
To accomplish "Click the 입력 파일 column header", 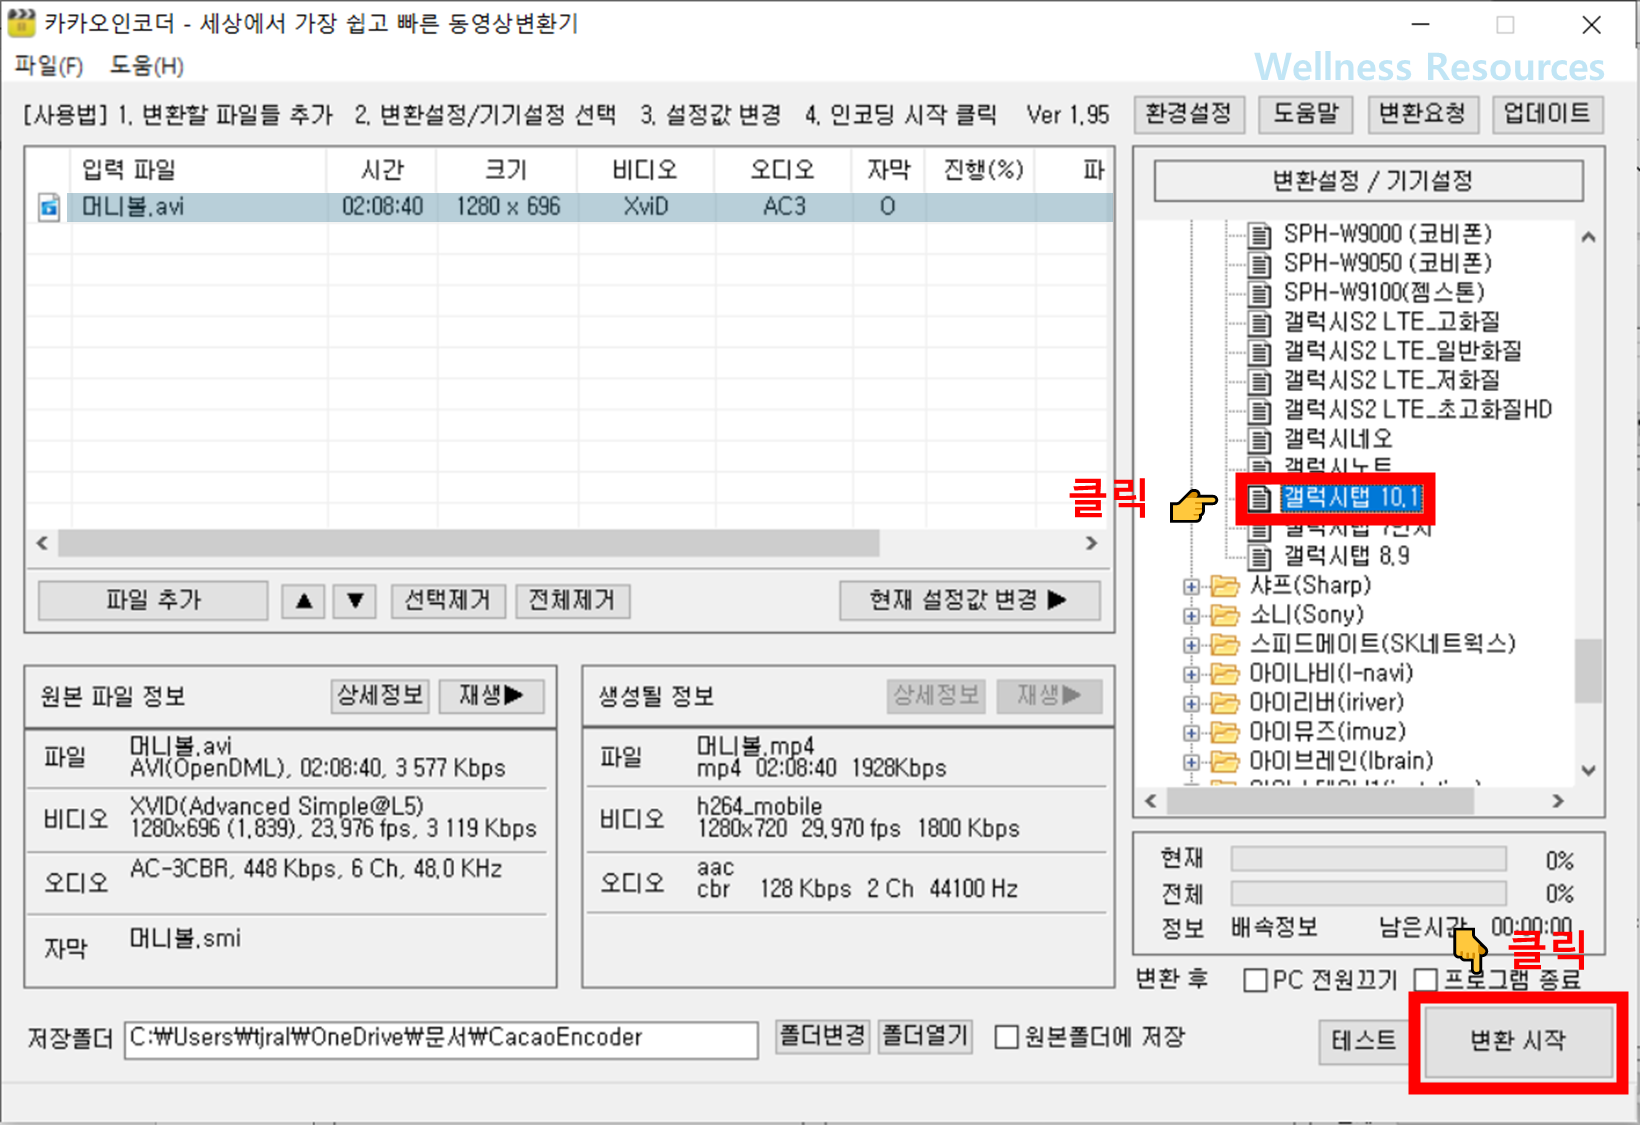I will click(x=198, y=170).
